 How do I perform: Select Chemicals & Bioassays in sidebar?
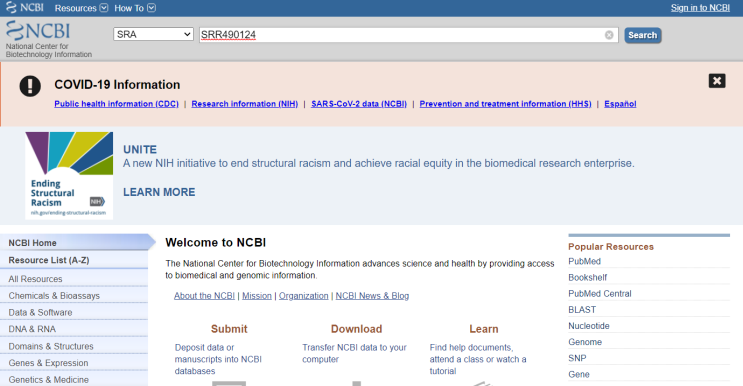pos(74,296)
